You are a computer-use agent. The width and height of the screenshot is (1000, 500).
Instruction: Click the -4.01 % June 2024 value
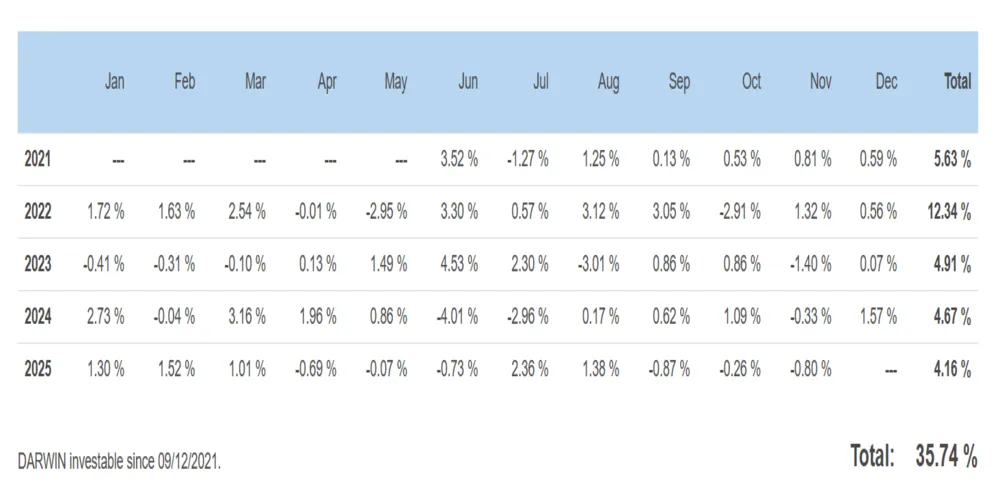[457, 316]
